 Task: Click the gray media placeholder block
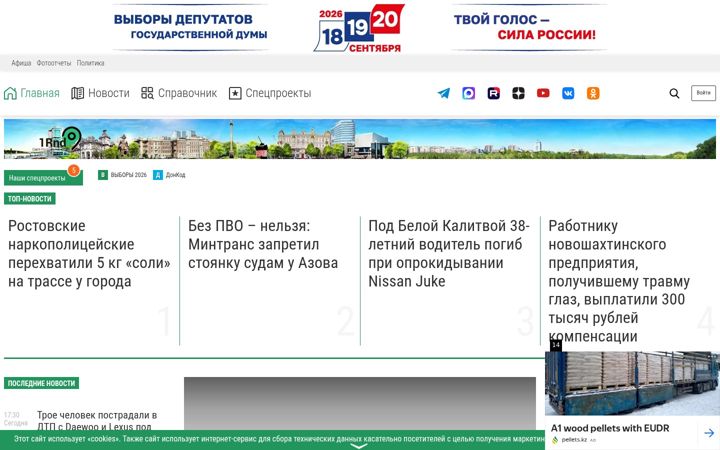[x=360, y=404]
